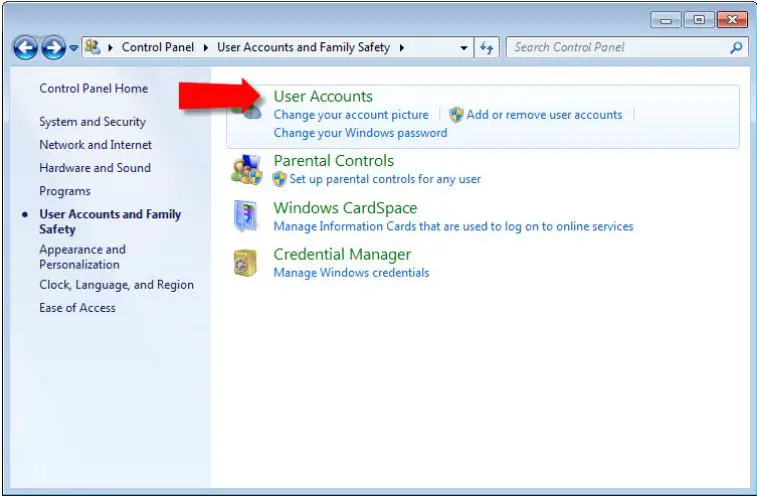Select User Accounts and Family Safety in sidebar

tap(110, 221)
